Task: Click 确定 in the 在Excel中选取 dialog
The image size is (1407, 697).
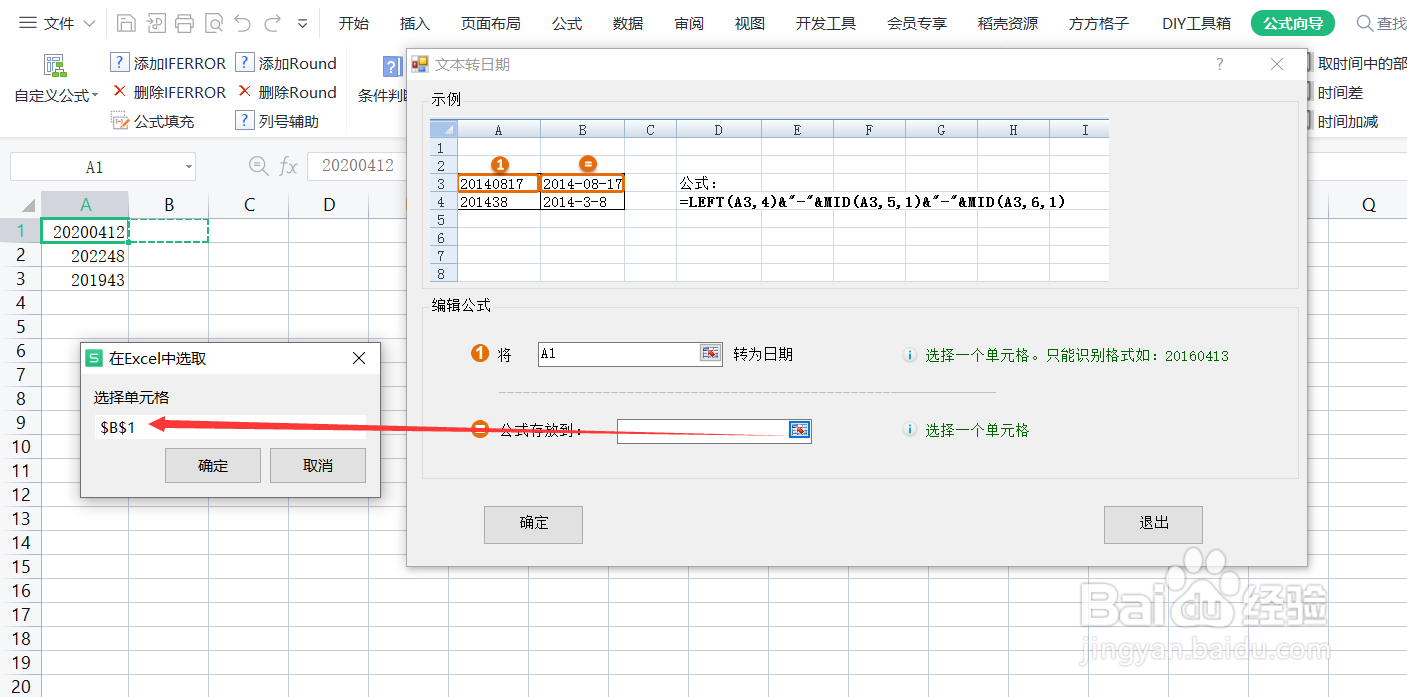Action: [213, 466]
